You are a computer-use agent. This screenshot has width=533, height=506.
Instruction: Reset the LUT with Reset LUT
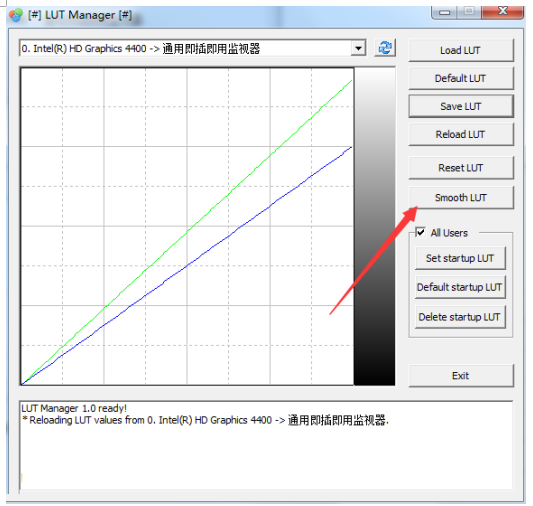[461, 168]
